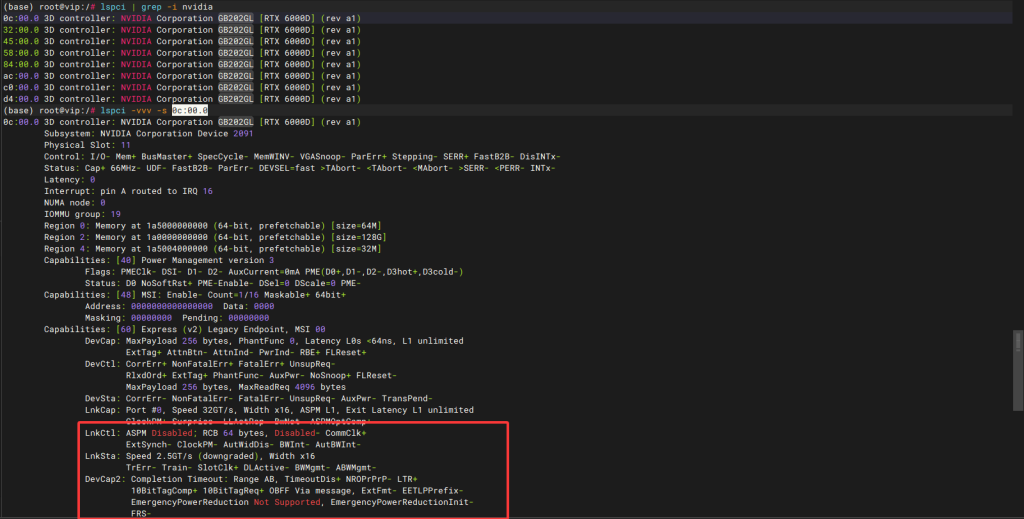Image resolution: width=1024 pixels, height=519 pixels.
Task: Click the 58:00.0 device address
Action: coord(20,52)
